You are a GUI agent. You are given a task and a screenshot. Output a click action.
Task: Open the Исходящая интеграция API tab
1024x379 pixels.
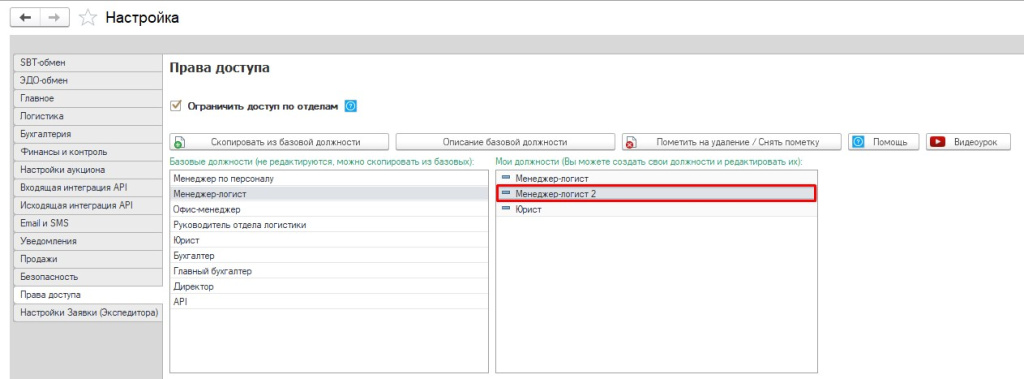tap(87, 205)
